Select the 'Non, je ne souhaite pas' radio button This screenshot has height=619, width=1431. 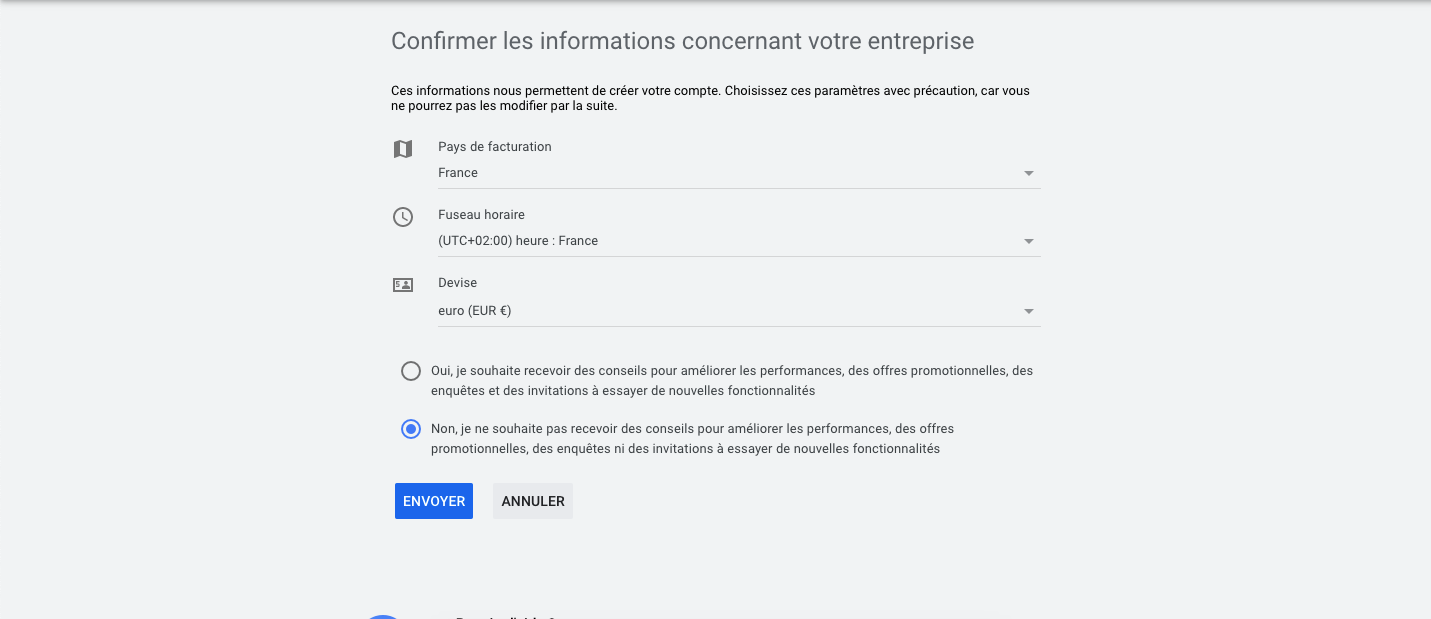tap(410, 429)
